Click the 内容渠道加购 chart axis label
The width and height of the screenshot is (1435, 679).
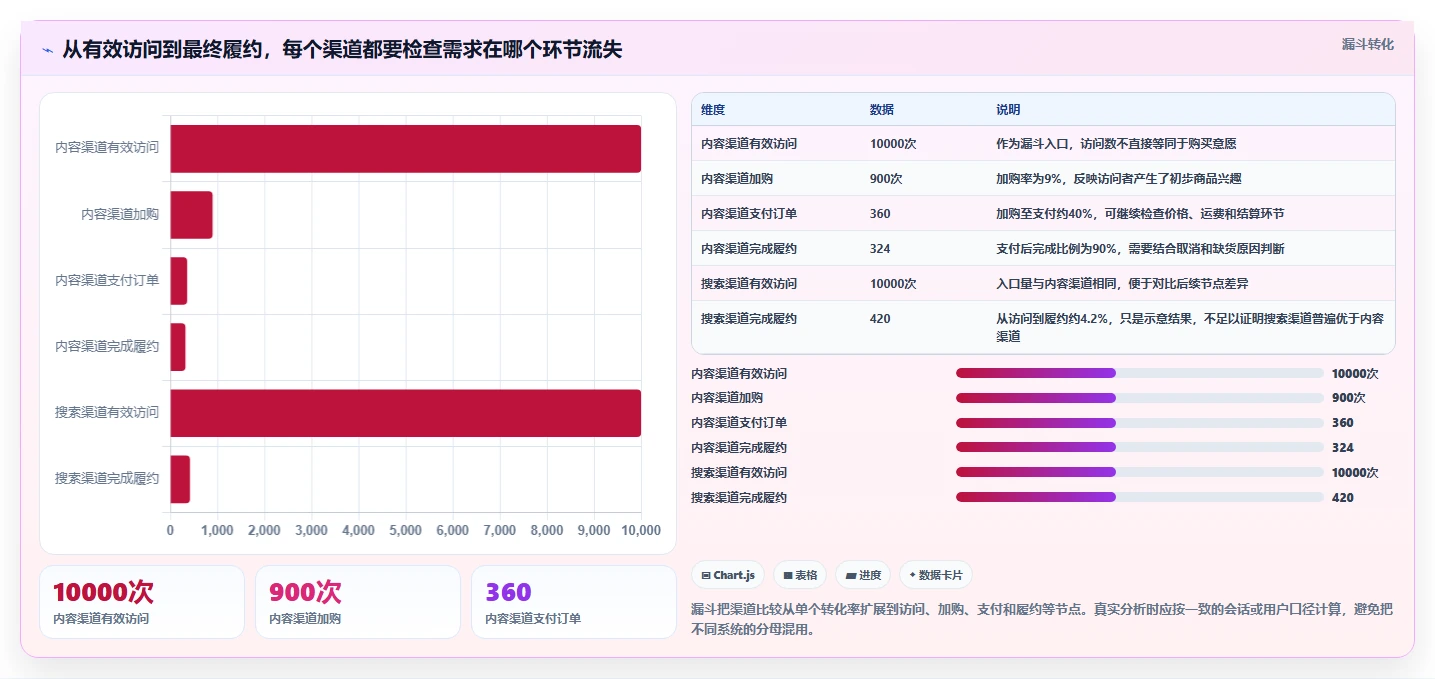pos(120,214)
